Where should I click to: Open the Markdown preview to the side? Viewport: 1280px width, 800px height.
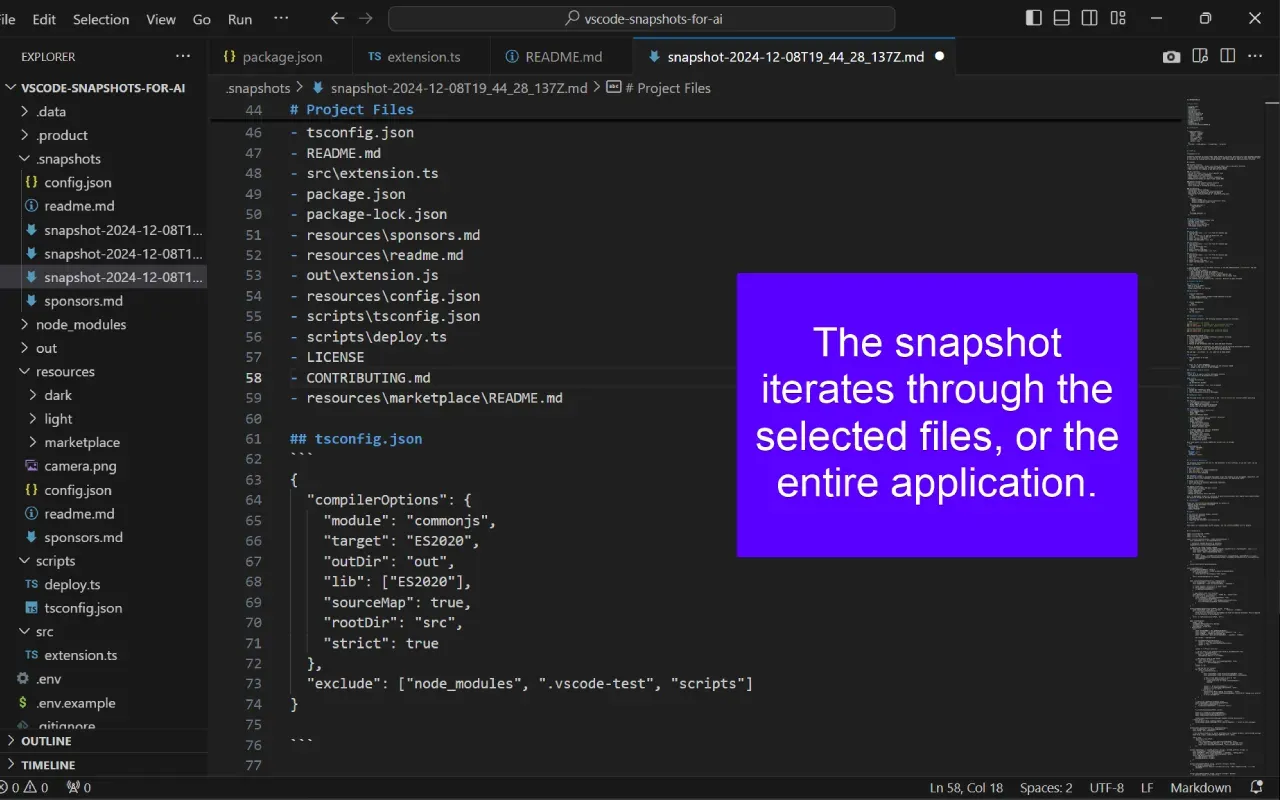[1200, 57]
